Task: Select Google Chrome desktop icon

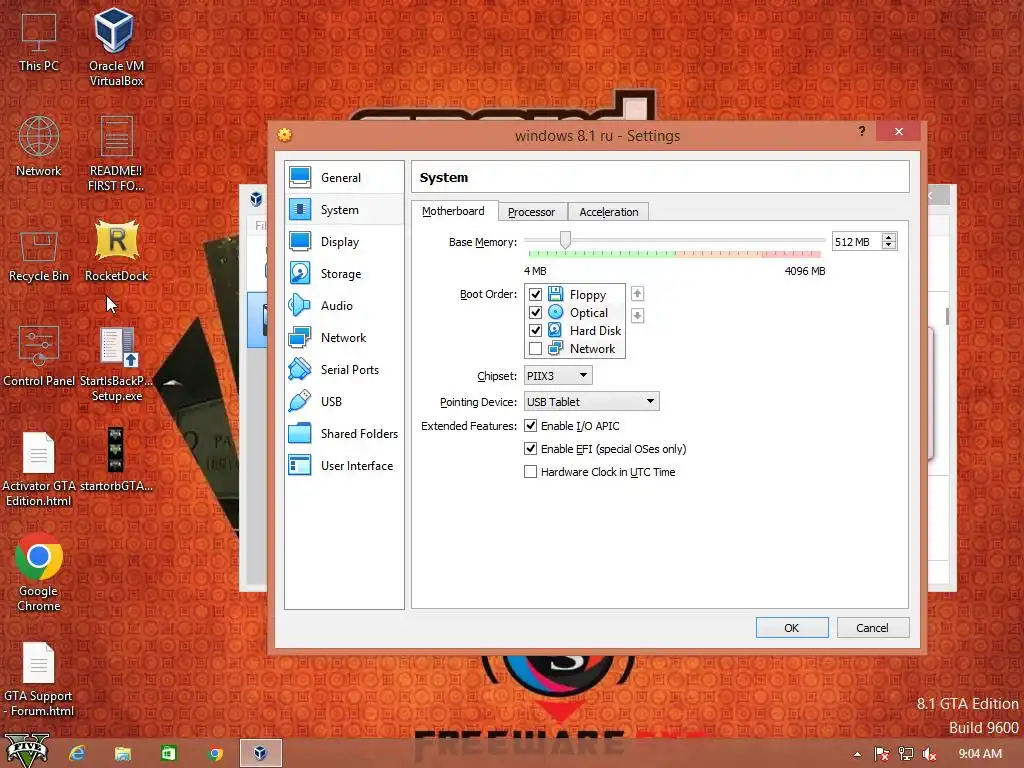Action: coord(39,573)
